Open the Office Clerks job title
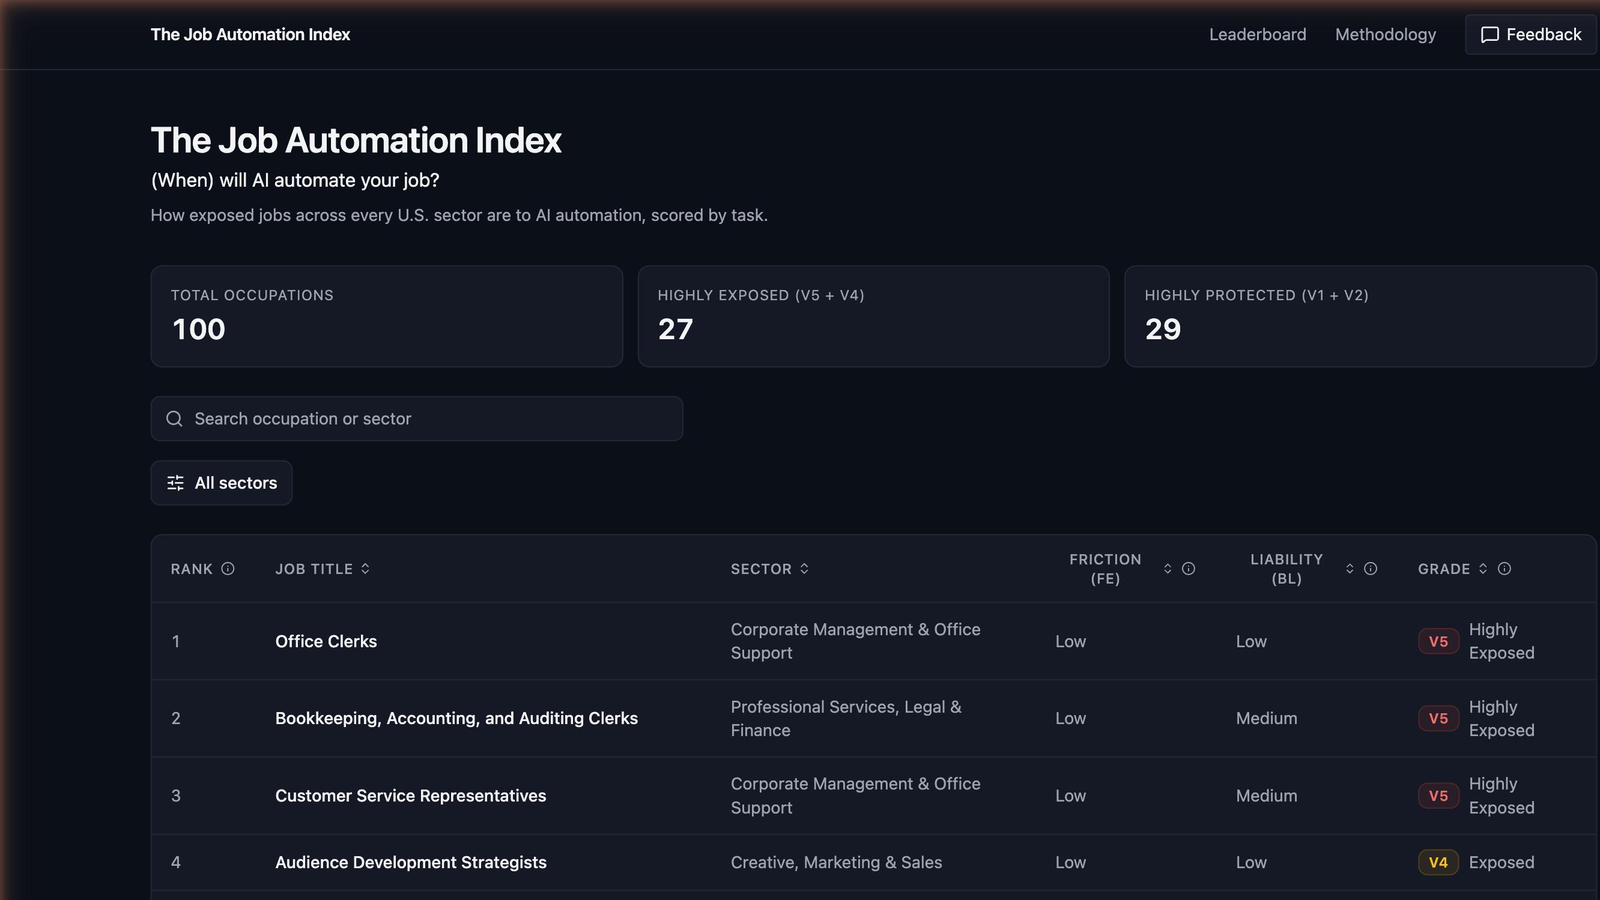1600x900 pixels. pyautogui.click(x=326, y=641)
